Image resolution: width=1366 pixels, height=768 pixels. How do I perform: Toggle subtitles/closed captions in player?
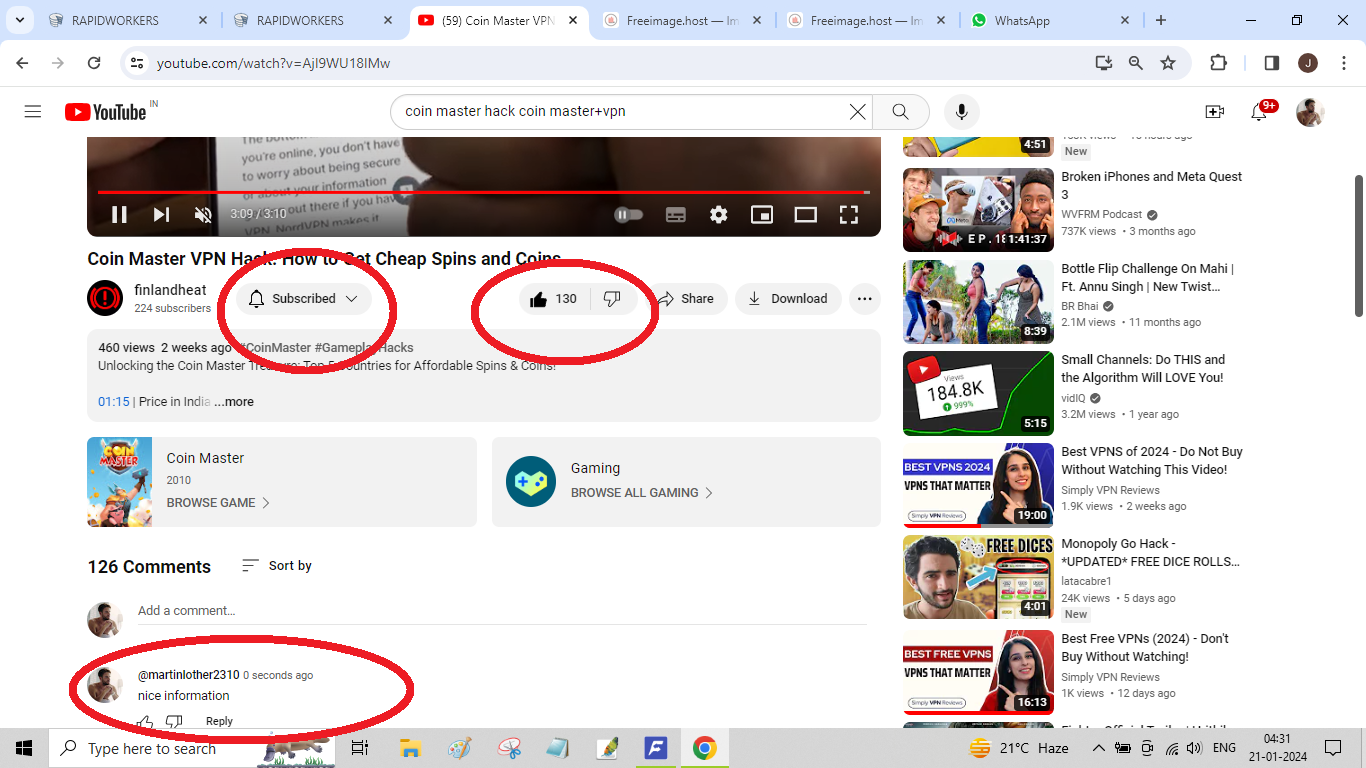click(676, 214)
